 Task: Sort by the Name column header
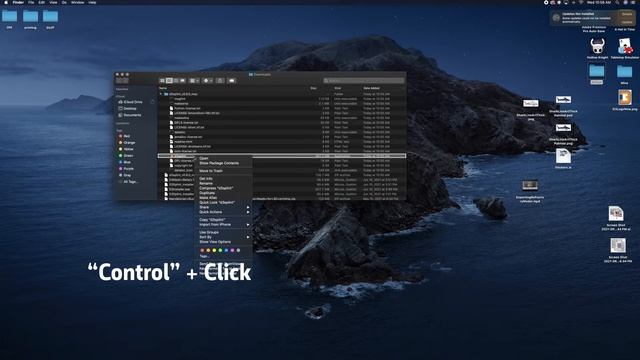[x=163, y=88]
